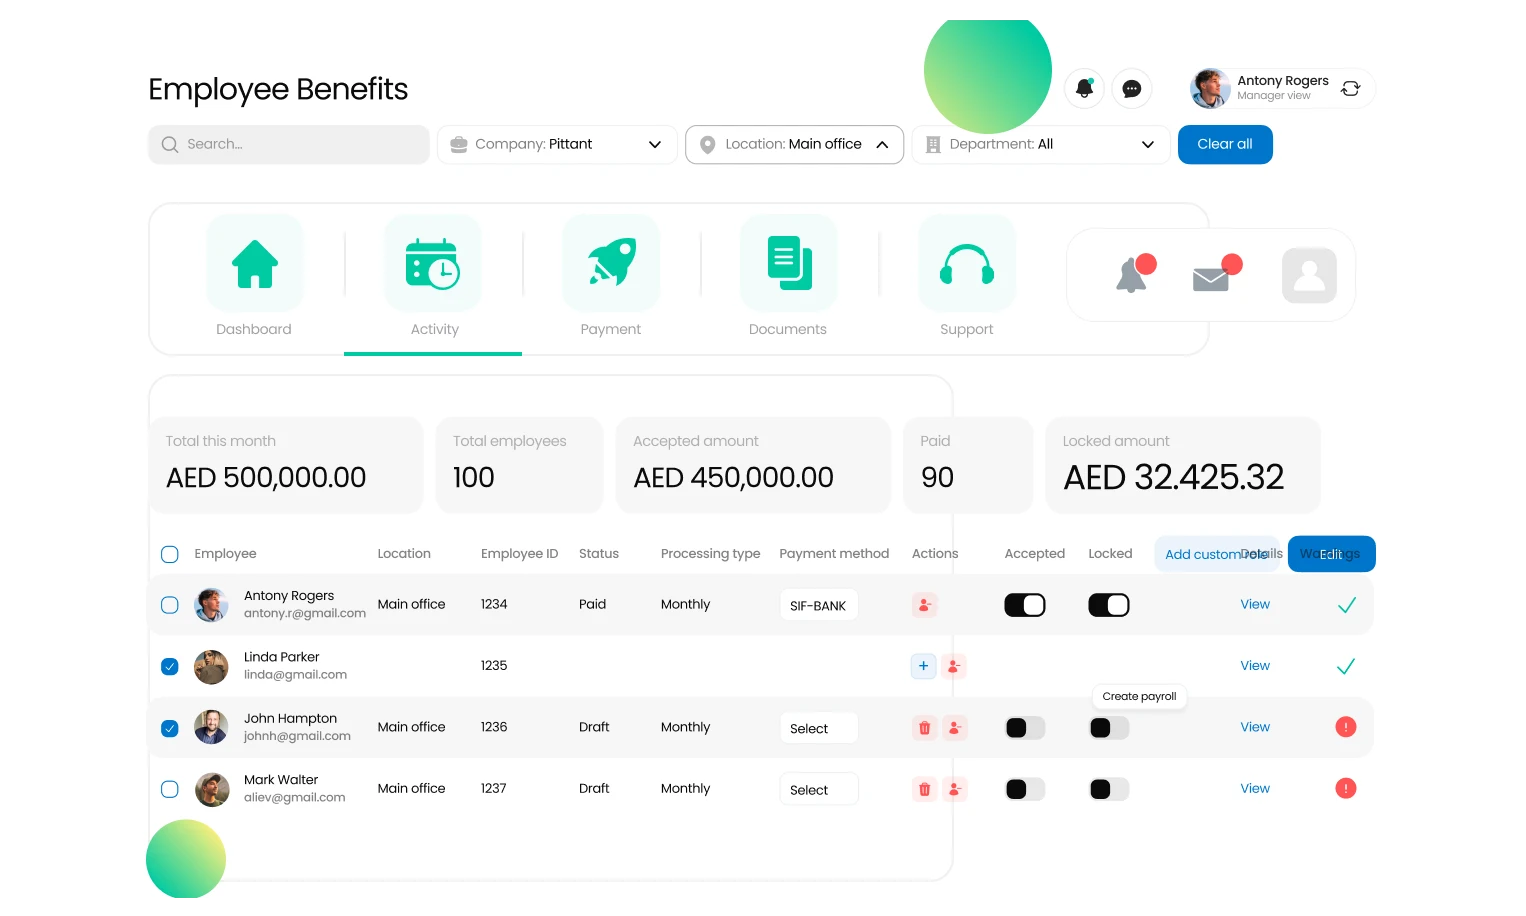
Task: Open Support via the headphones icon
Action: [x=966, y=263]
